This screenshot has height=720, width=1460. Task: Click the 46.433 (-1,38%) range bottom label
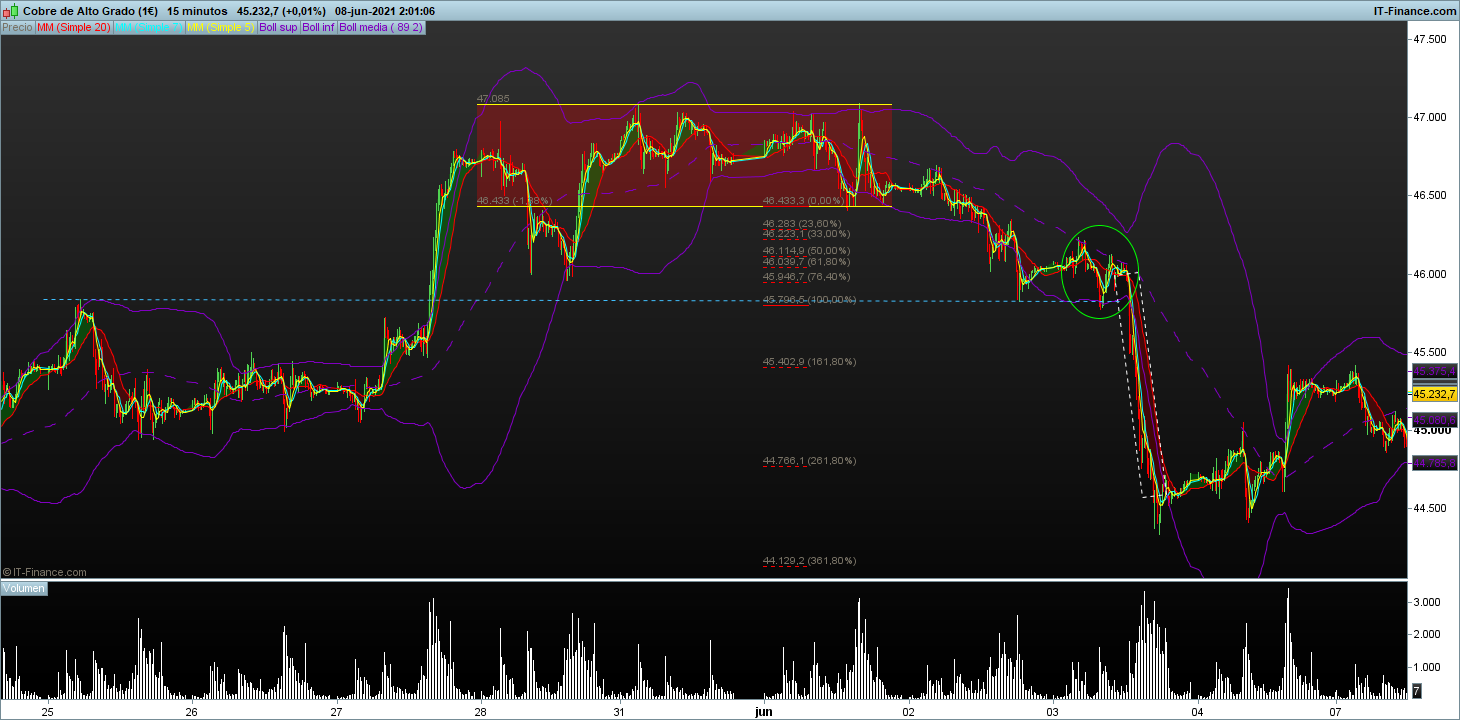[514, 200]
